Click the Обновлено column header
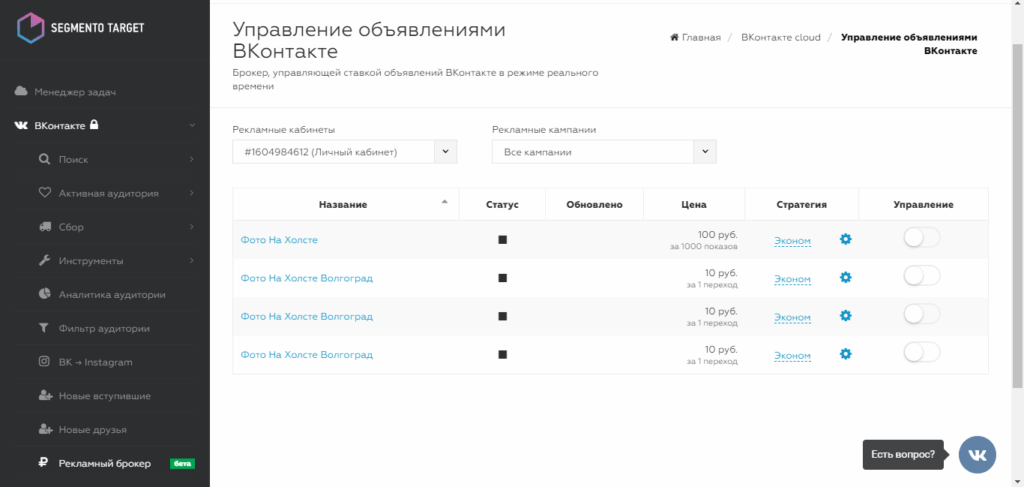The height and width of the screenshot is (487, 1024). 594,204
